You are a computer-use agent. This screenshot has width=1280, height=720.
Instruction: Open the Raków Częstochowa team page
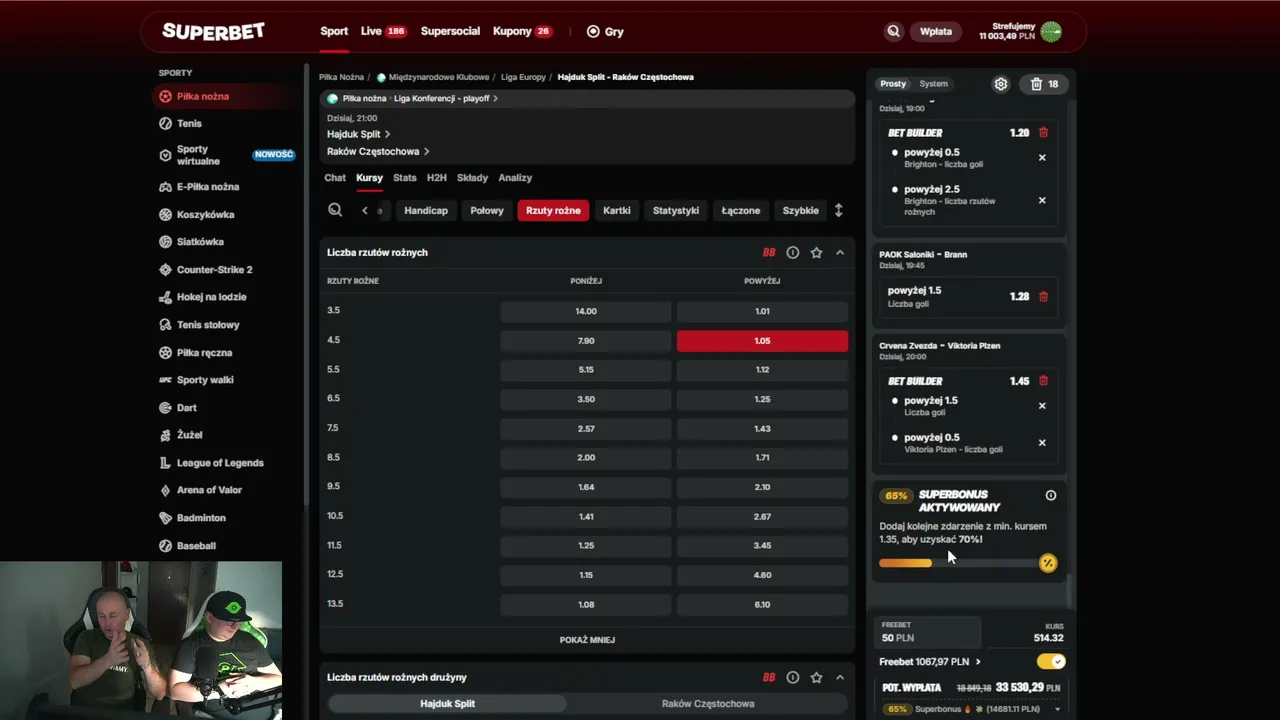click(x=378, y=152)
